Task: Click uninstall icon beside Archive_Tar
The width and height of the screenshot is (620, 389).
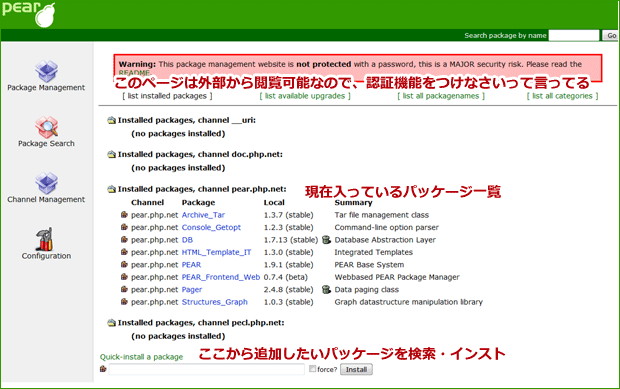Action: tap(124, 215)
